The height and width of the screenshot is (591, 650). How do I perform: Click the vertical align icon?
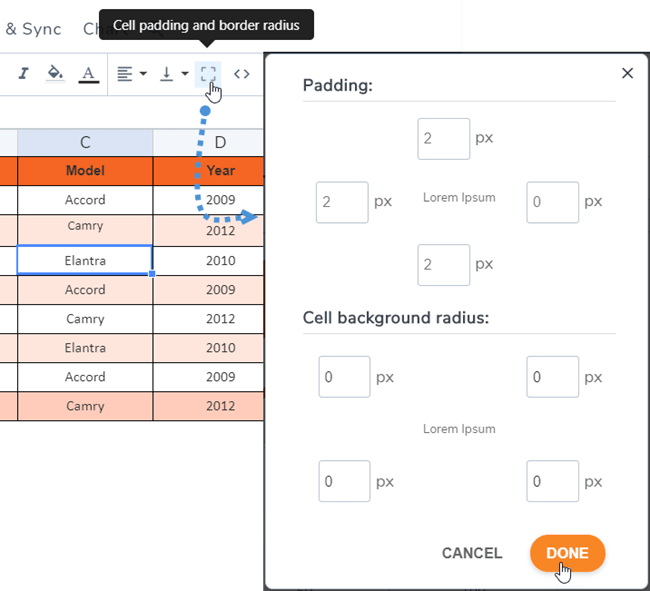point(166,73)
